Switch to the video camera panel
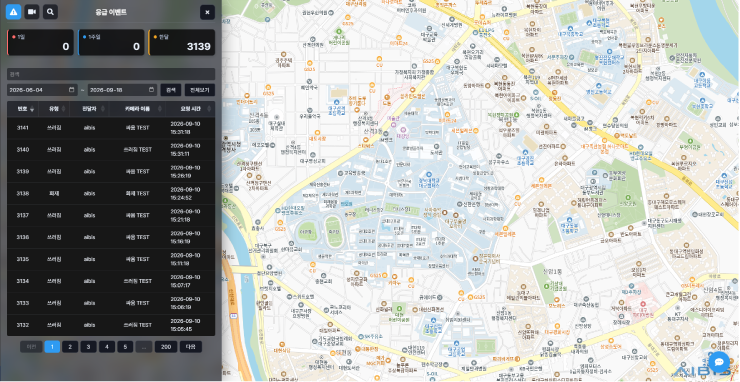The image size is (740, 382). pos(32,12)
